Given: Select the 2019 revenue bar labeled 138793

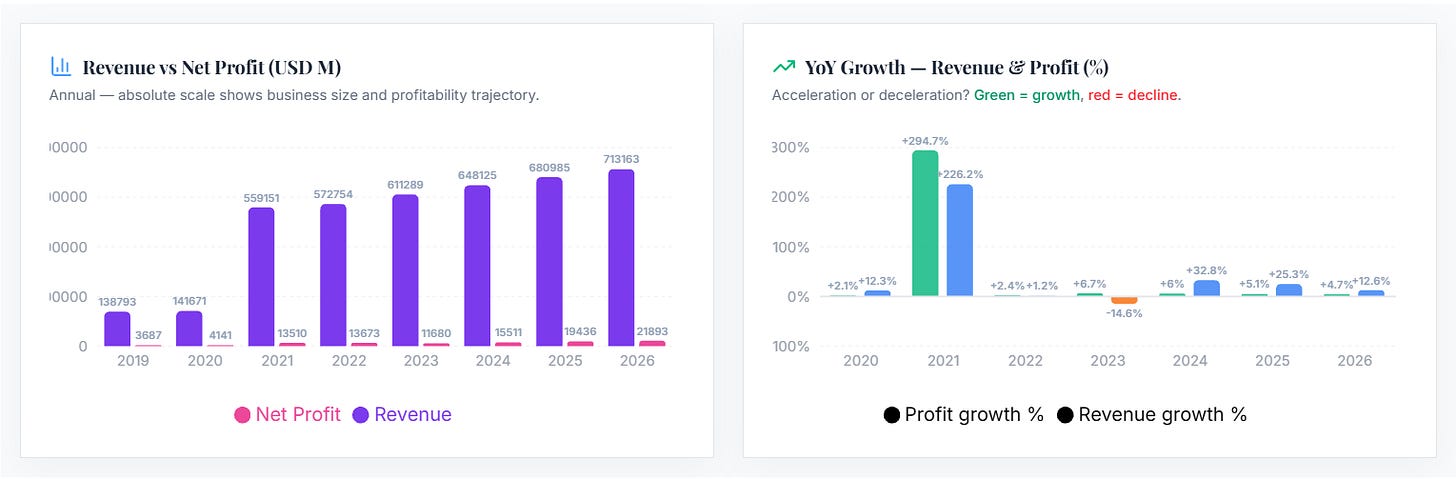Looking at the screenshot, I should tap(117, 329).
